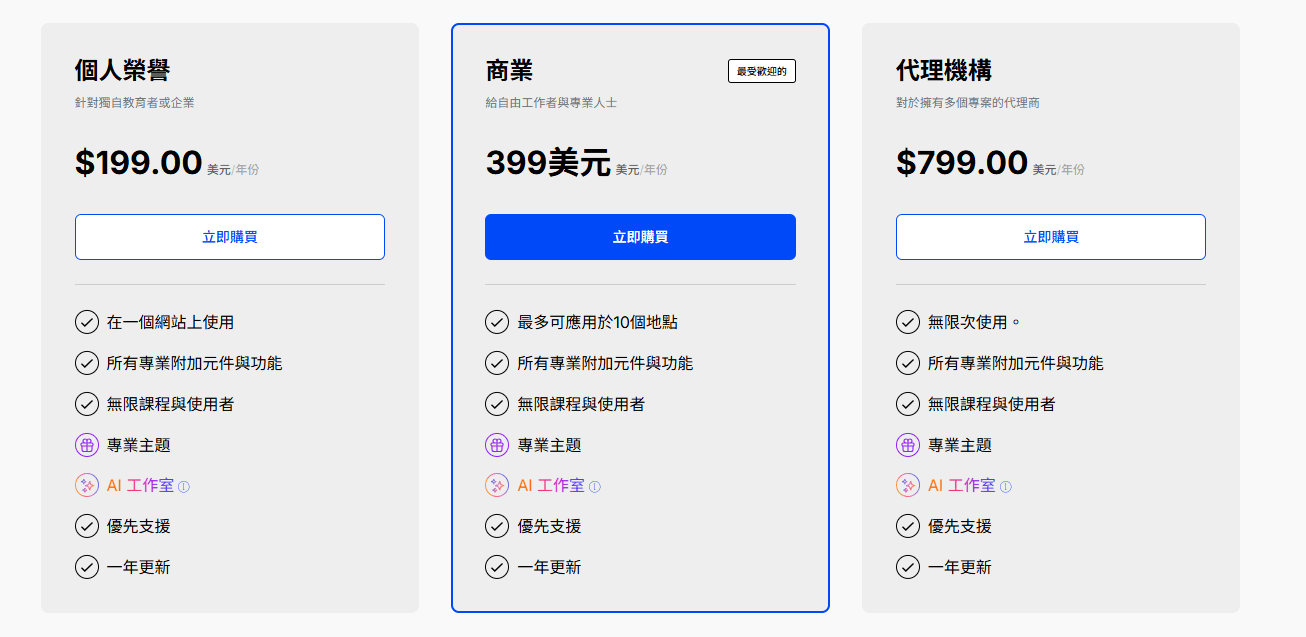
Task: Click the gift icon beside 專業主題 in 商業
Action: tap(497, 445)
